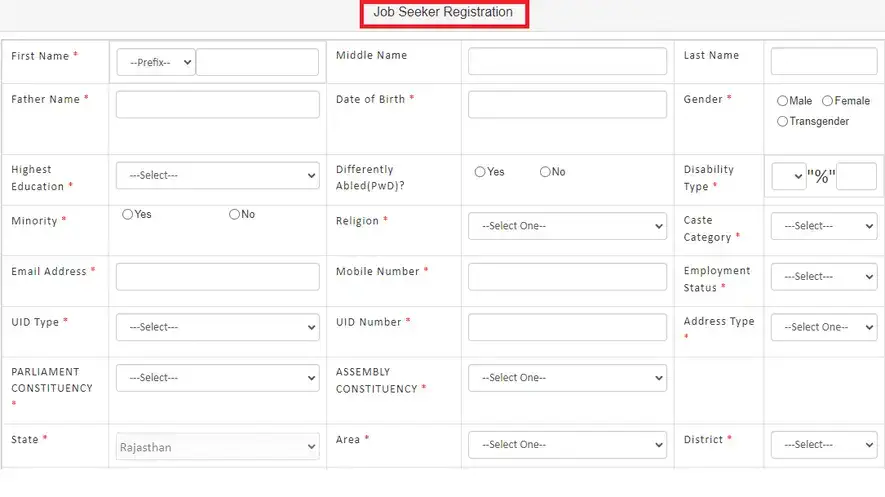Open the District dropdown

(x=824, y=445)
